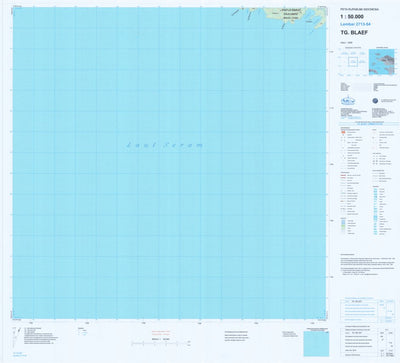Click the 'Laut Seram' sea label
Screen dimensions: 400x363
point(165,145)
